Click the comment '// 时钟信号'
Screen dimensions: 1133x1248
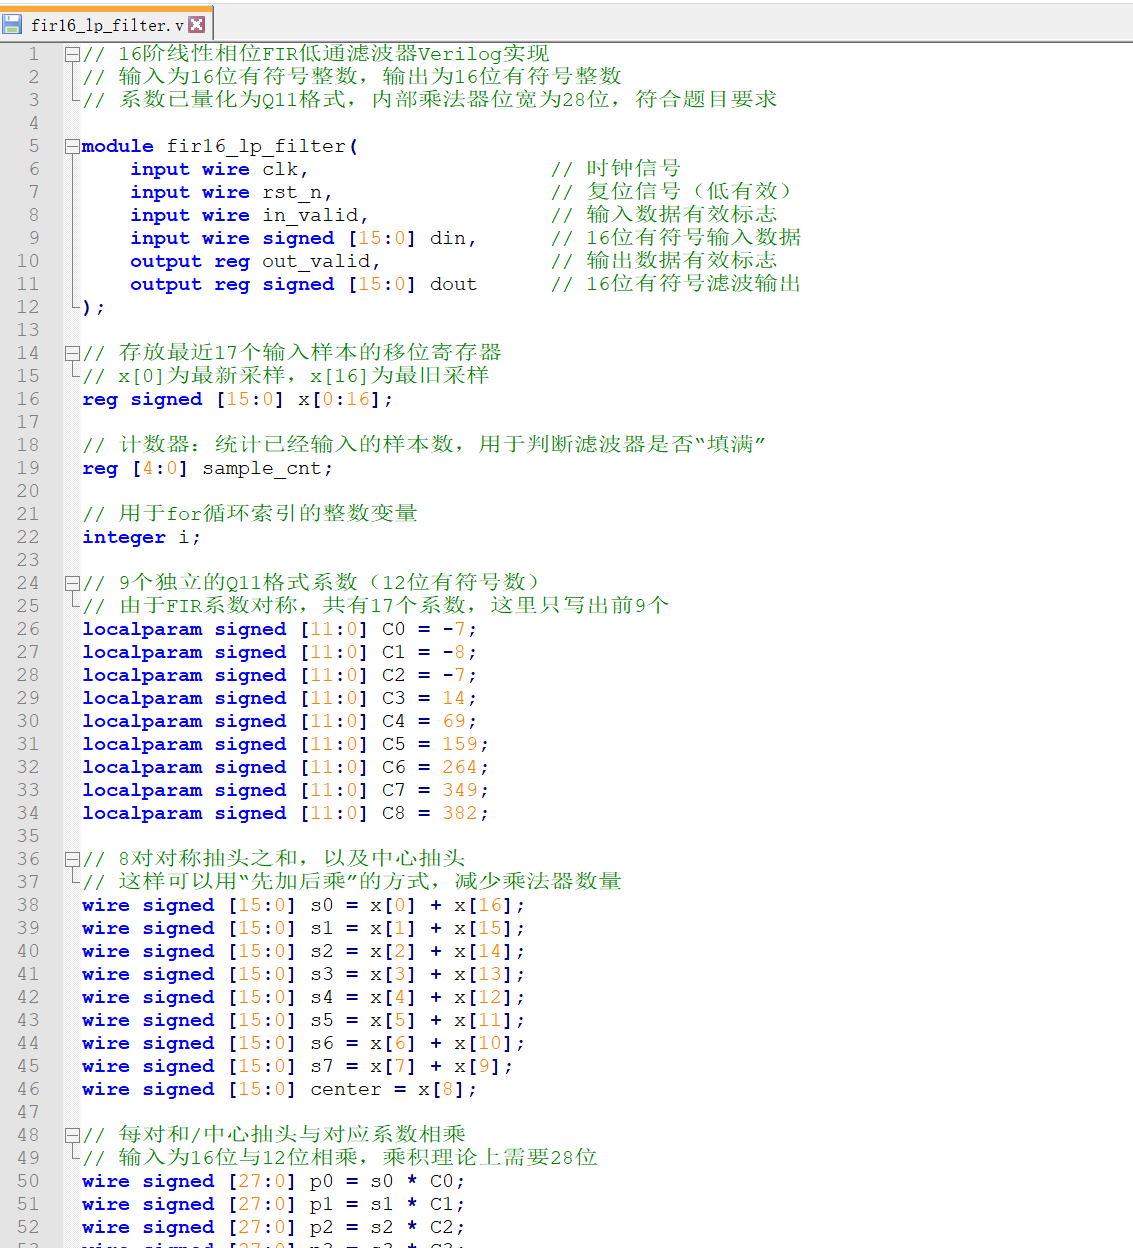pos(616,169)
